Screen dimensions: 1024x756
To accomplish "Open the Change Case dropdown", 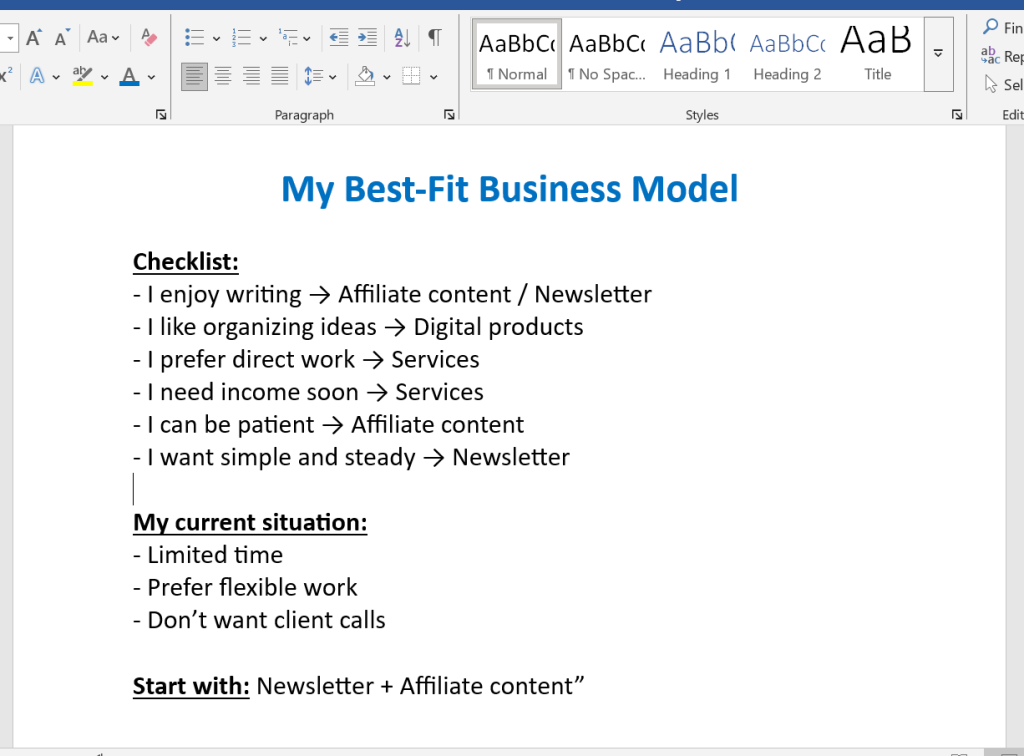I will 98,36.
